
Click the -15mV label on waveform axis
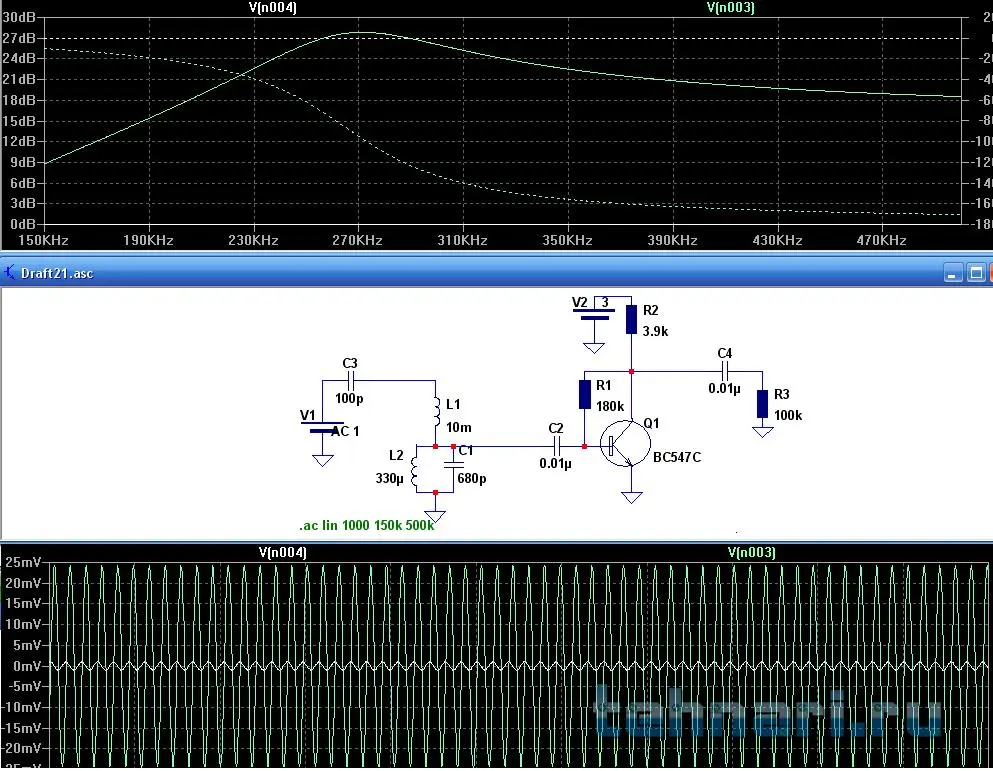[21, 728]
